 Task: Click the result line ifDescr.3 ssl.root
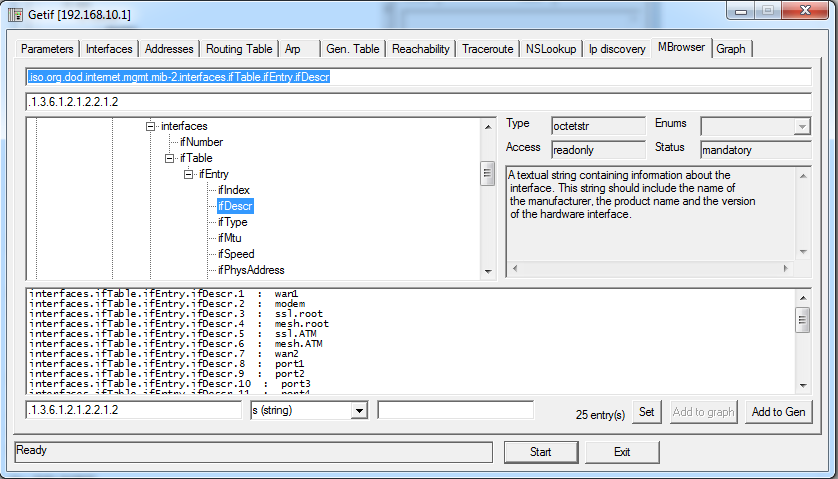(176, 314)
